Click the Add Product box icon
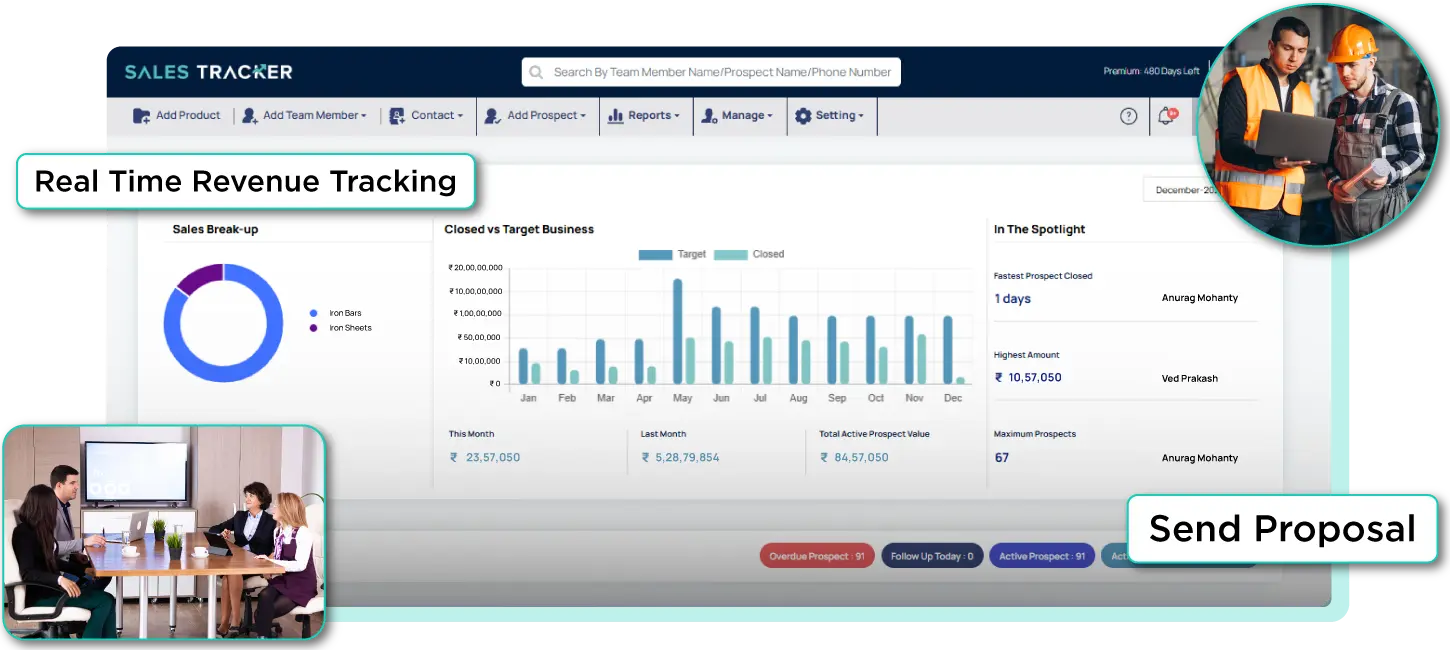The image size is (1450, 650). [141, 116]
